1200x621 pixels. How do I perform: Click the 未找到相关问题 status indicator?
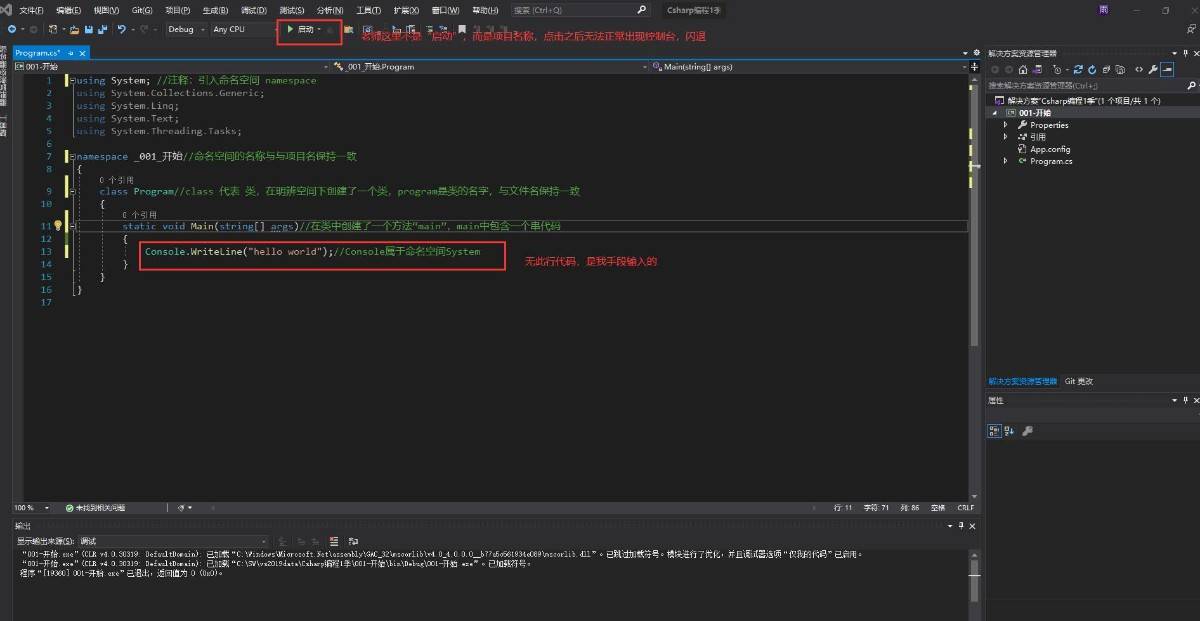(x=95, y=508)
